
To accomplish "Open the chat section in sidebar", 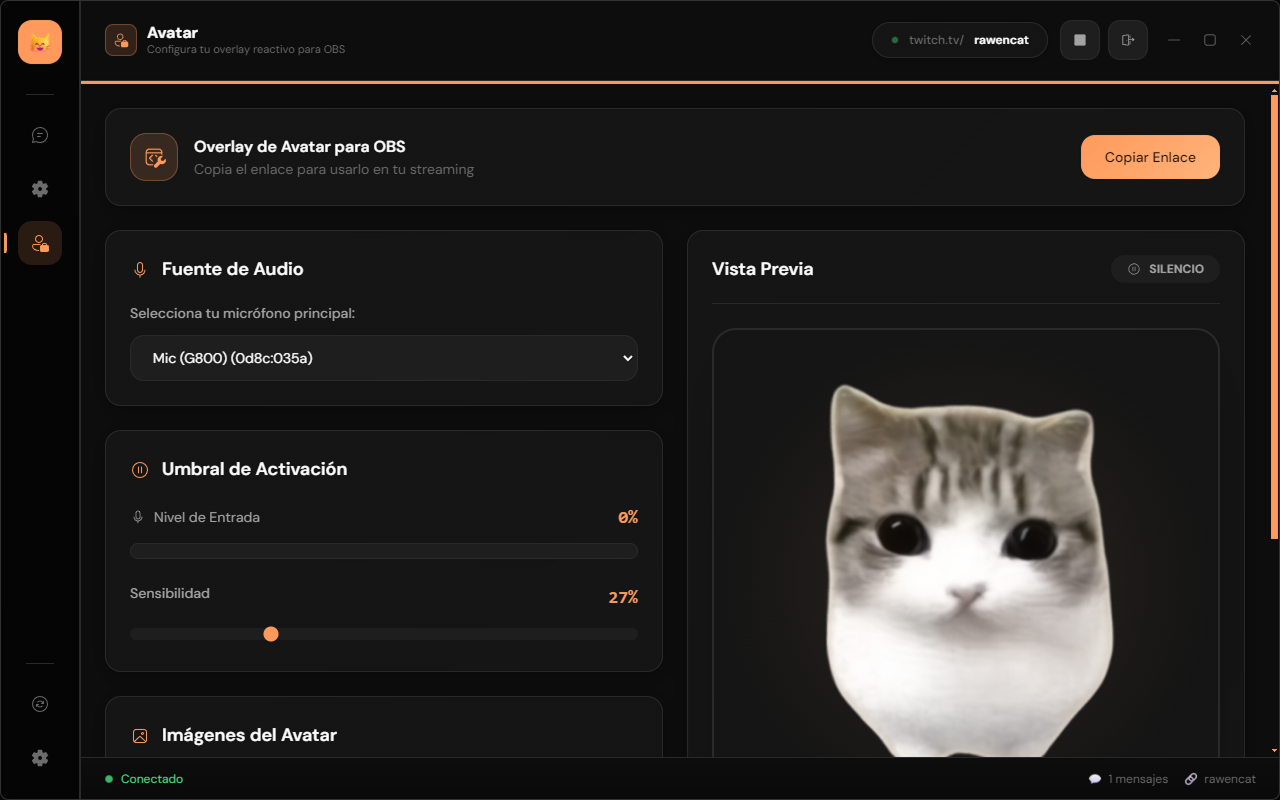I will [x=40, y=135].
